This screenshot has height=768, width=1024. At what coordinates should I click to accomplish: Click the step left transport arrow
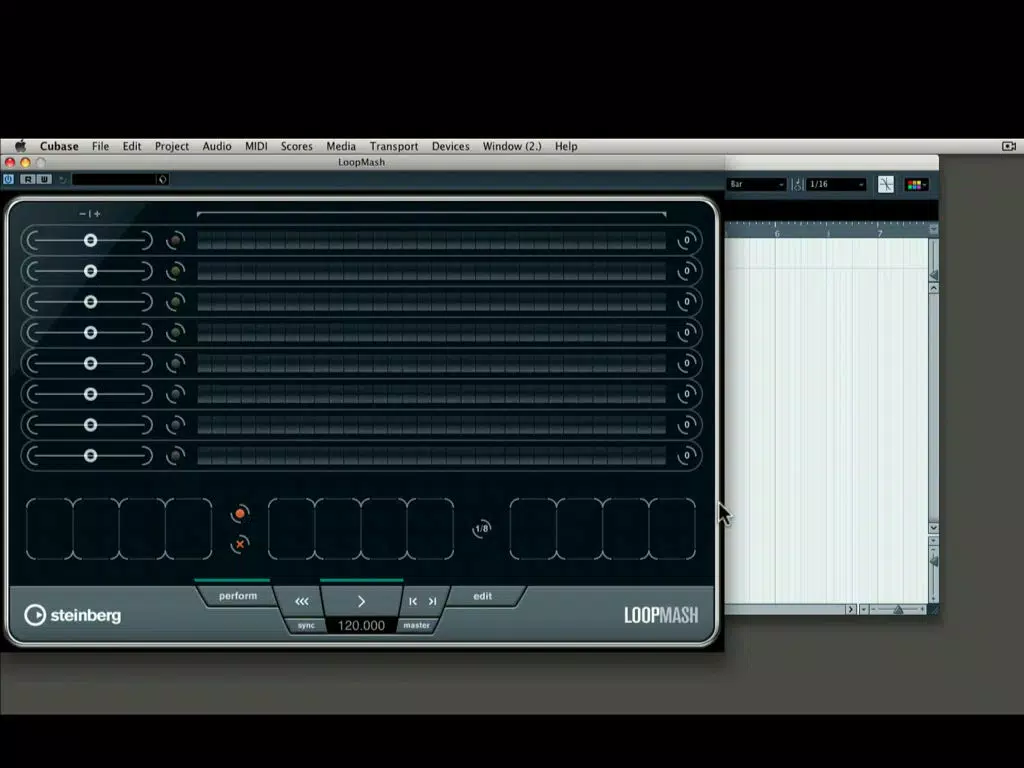click(x=413, y=601)
